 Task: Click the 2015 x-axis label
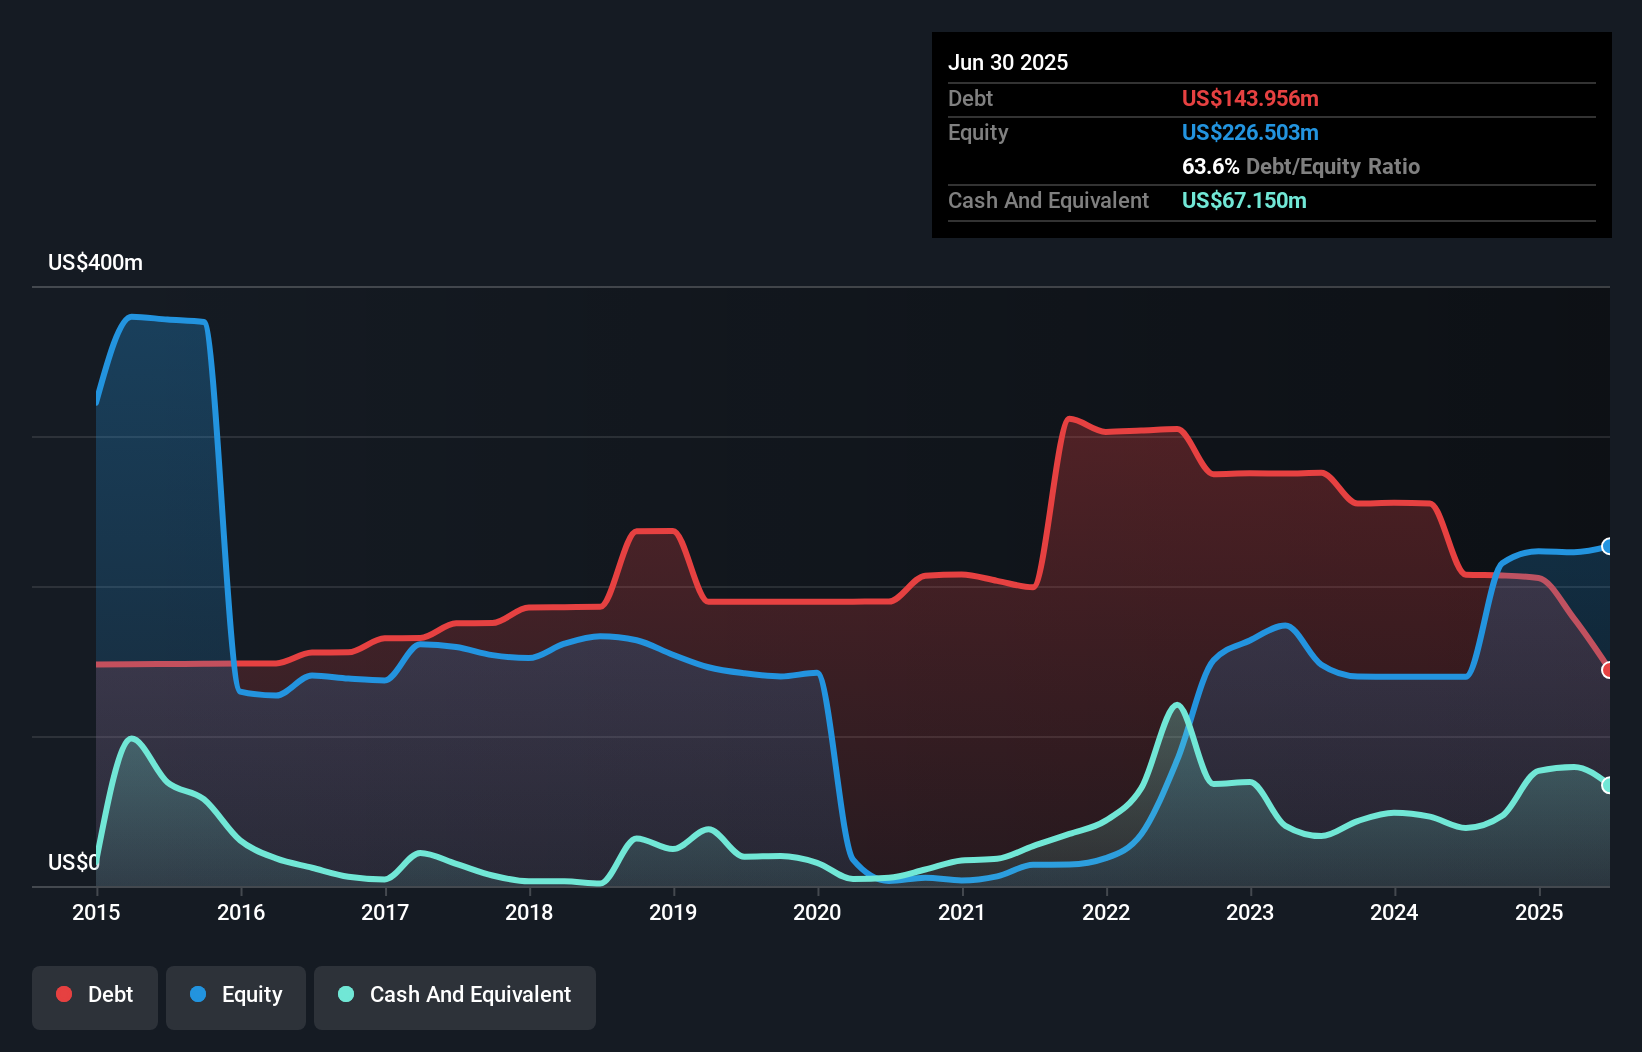click(96, 912)
